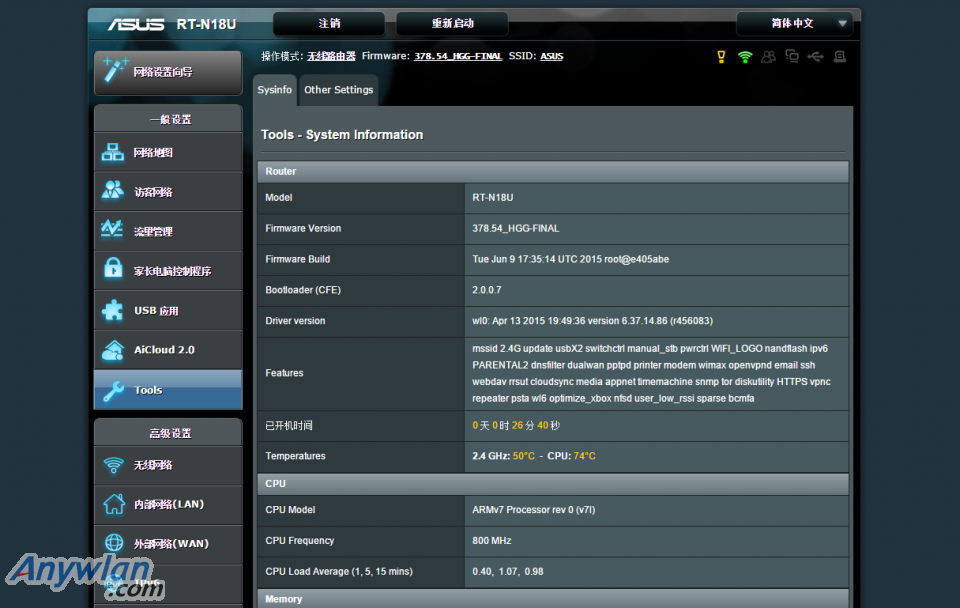Click the Firmware Version value in table
The height and width of the screenshot is (608, 960).
(516, 228)
